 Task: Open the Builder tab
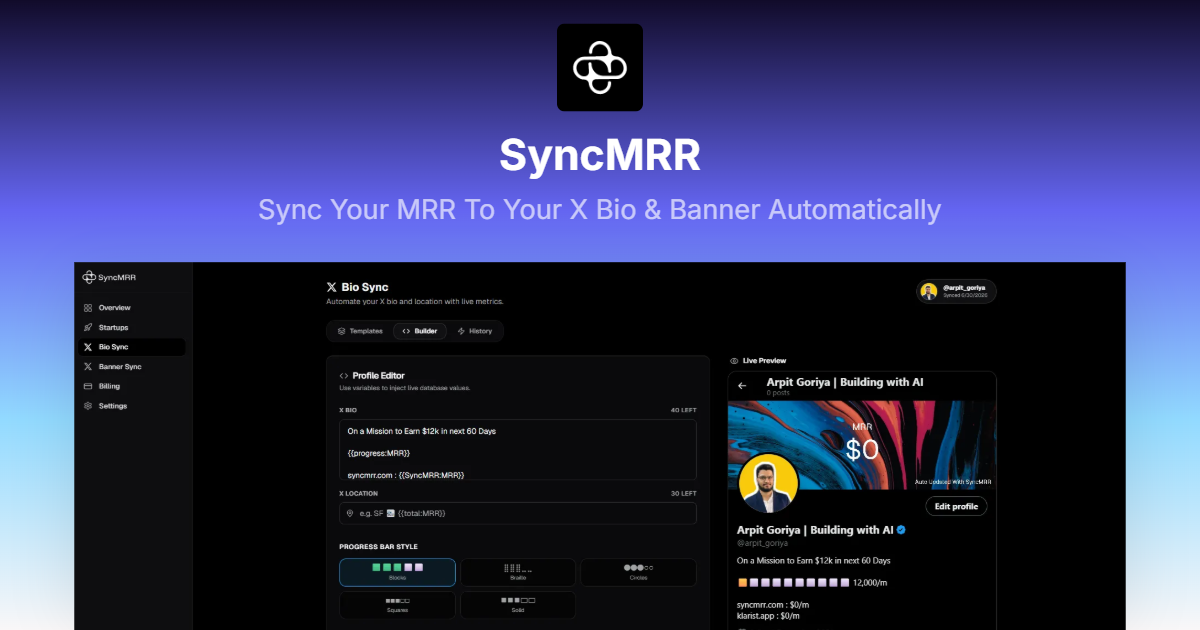point(420,331)
